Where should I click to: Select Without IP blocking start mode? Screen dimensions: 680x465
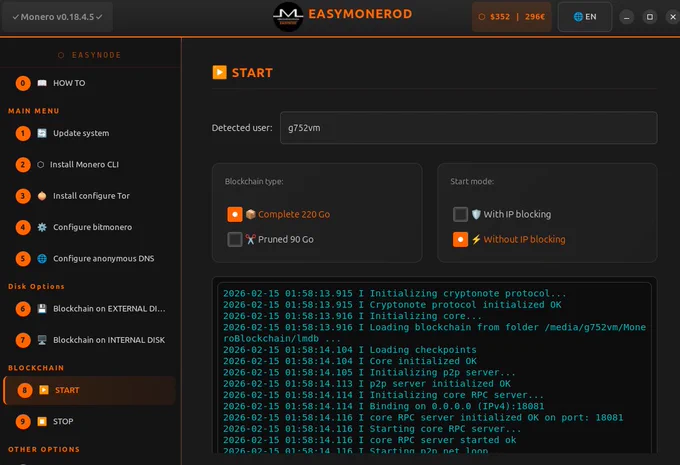coord(460,239)
